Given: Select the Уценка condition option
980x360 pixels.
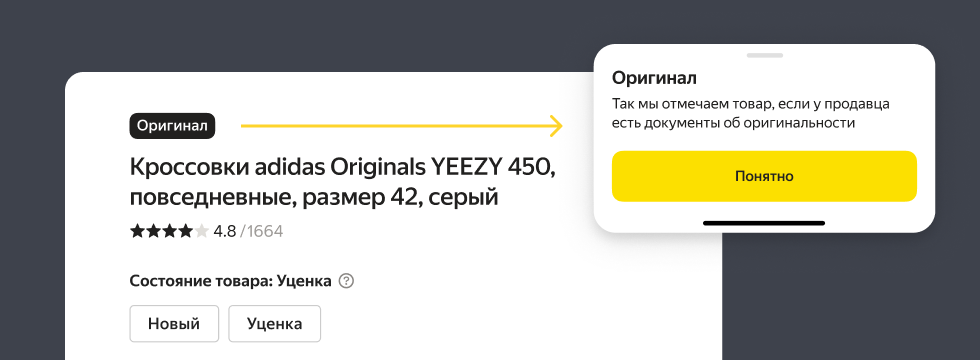Looking at the screenshot, I should (x=274, y=324).
